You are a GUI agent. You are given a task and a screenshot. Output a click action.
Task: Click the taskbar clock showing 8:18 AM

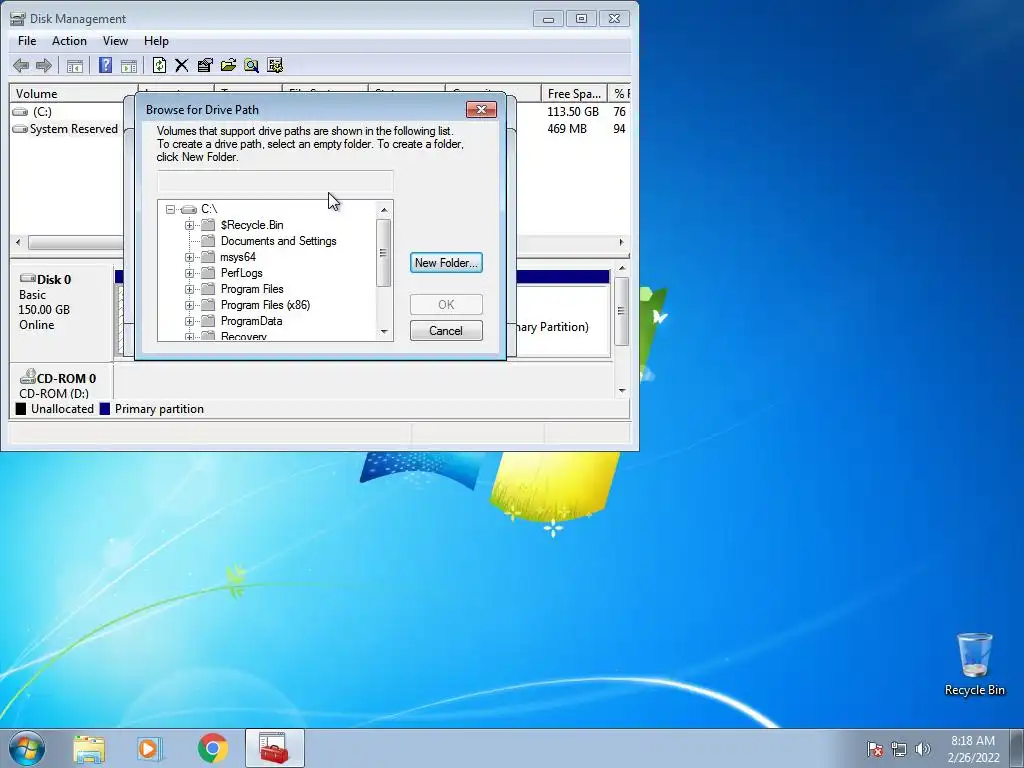pyautogui.click(x=973, y=749)
